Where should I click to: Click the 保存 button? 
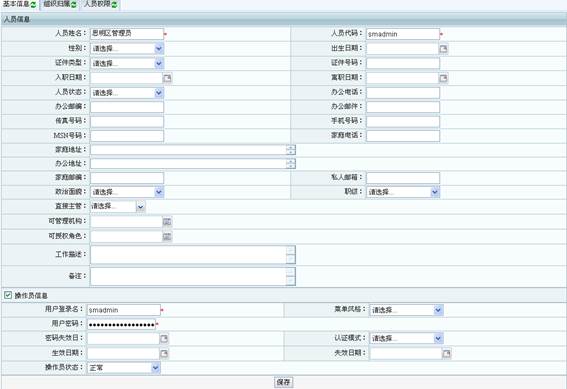pyautogui.click(x=283, y=382)
